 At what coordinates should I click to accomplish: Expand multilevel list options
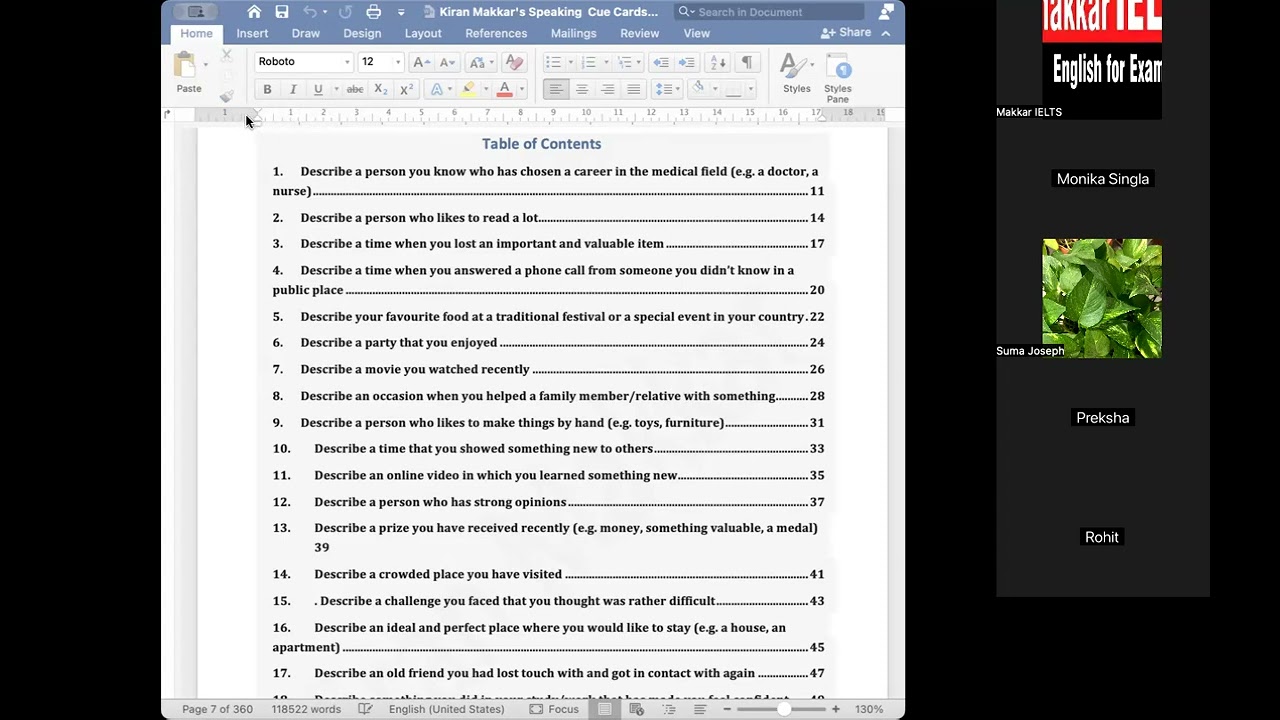(x=639, y=63)
